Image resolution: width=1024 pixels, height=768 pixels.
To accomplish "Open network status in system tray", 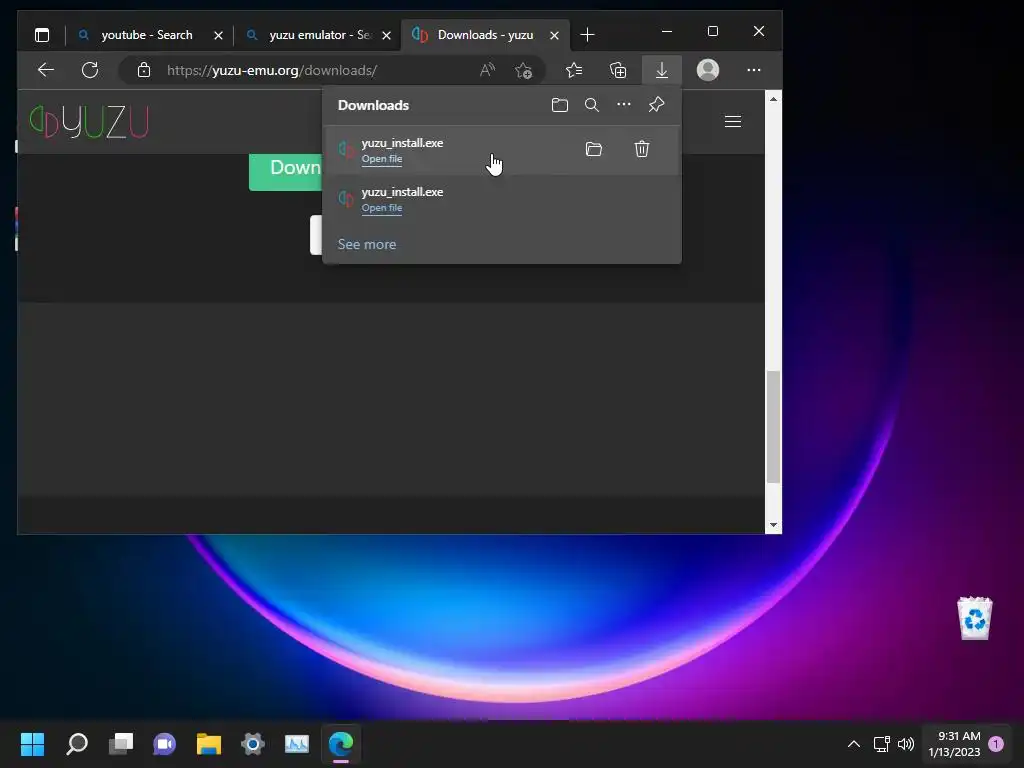I will 882,744.
